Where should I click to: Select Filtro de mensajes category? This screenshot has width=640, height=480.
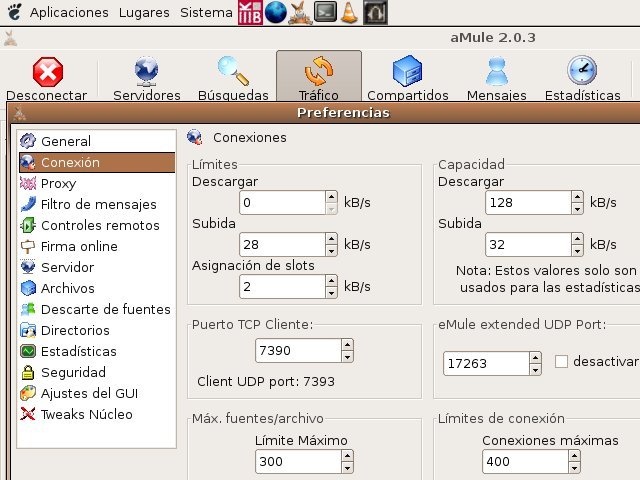[x=97, y=204]
